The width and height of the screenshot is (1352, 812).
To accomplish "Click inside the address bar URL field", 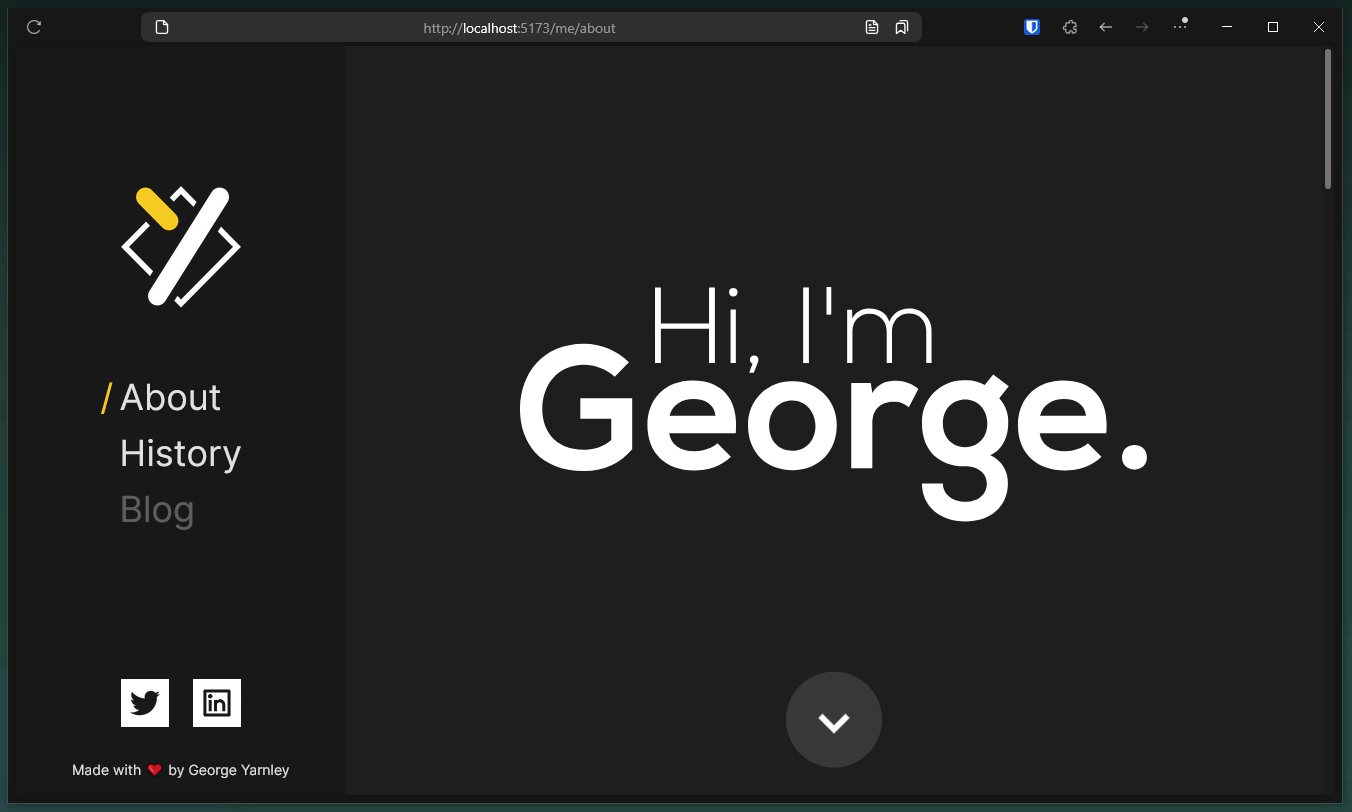I will 519,27.
